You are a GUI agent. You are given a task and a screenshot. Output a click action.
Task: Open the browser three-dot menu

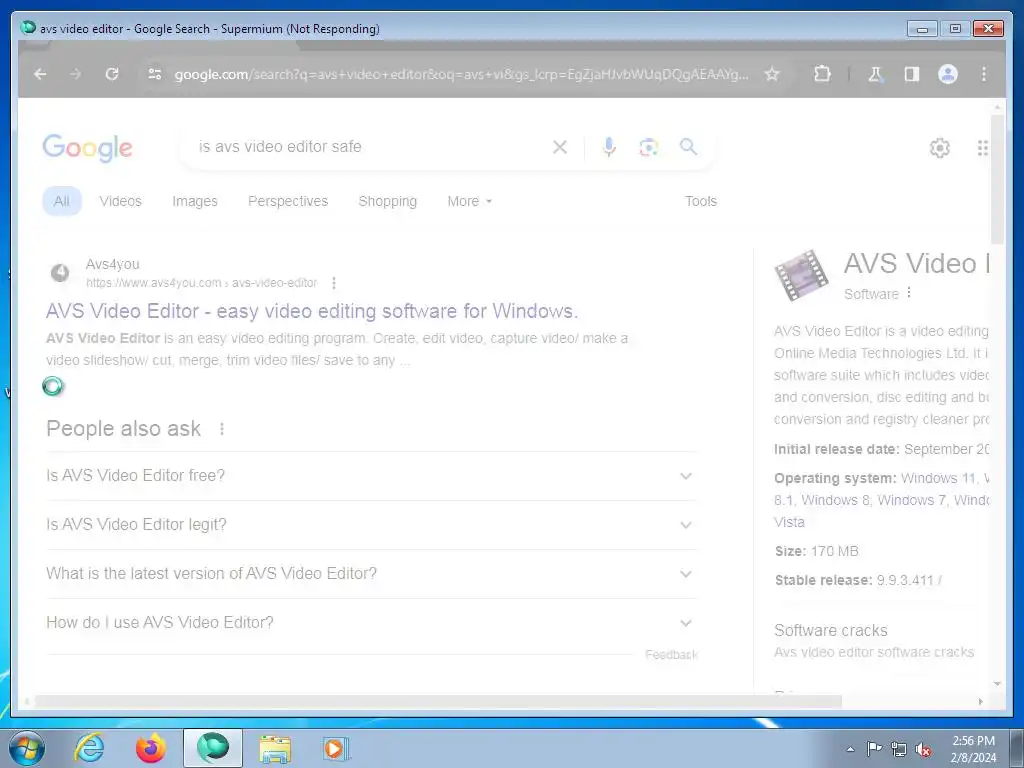984,74
